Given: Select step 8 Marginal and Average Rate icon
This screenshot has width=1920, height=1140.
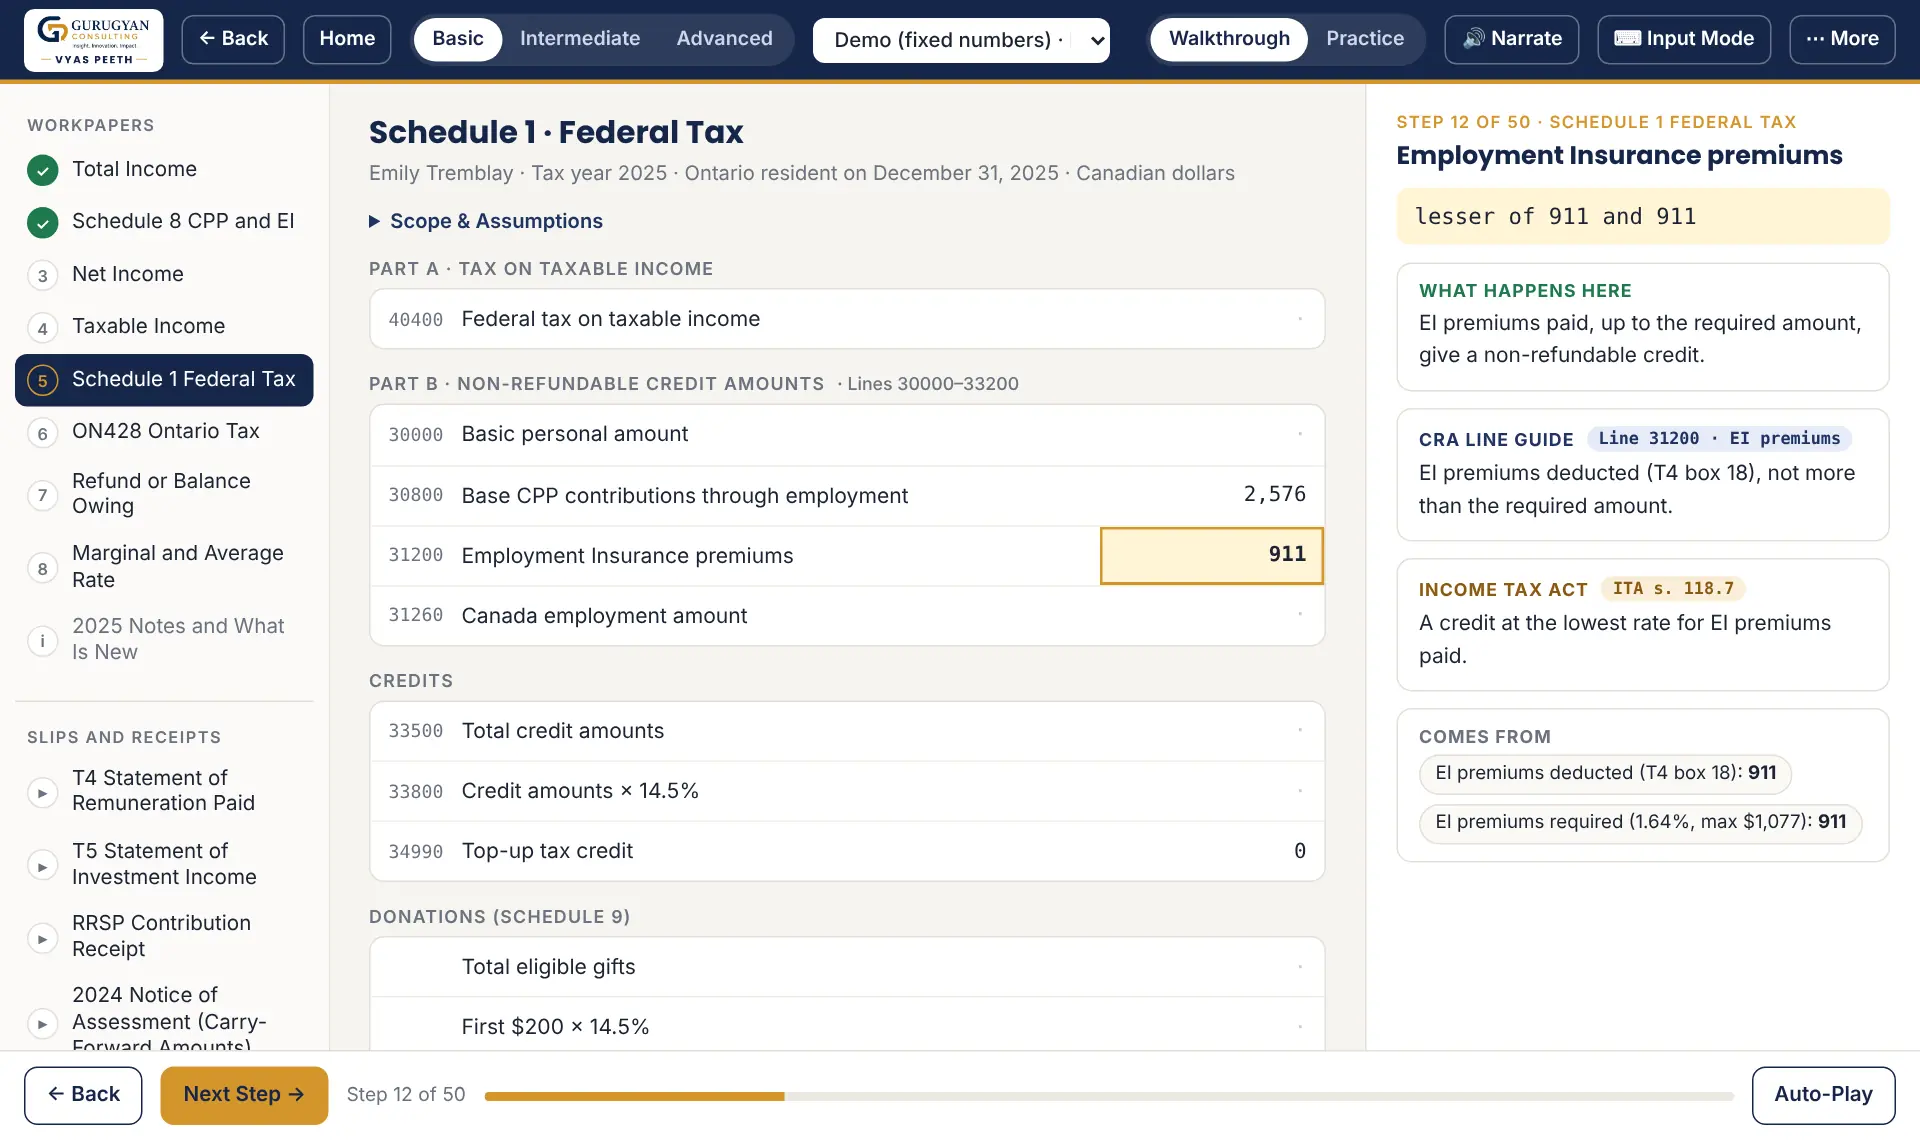Looking at the screenshot, I should [42, 568].
